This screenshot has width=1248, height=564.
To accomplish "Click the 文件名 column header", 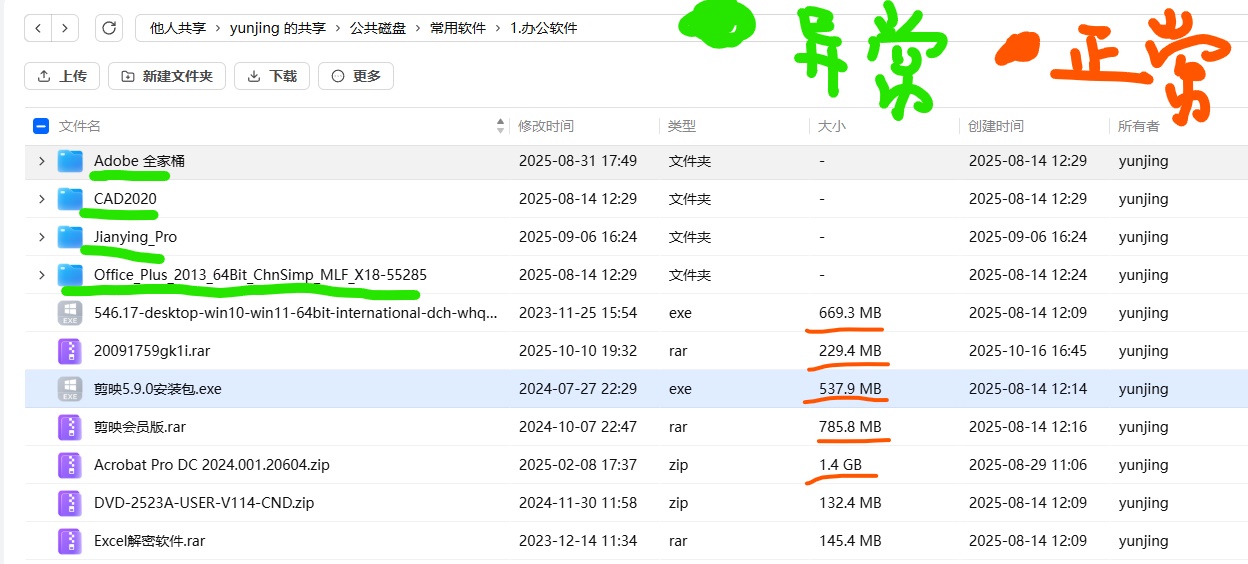I will 80,126.
